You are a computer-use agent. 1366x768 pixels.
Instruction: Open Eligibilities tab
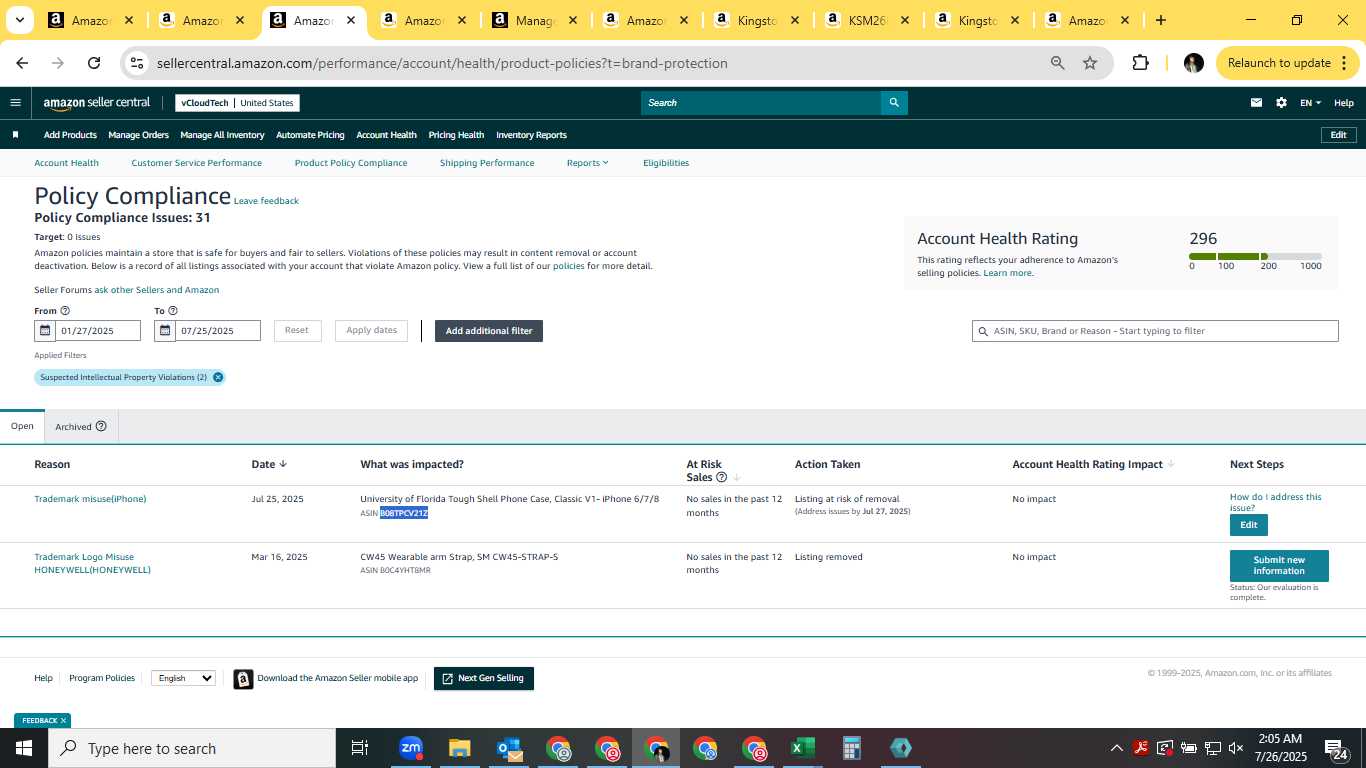click(666, 163)
